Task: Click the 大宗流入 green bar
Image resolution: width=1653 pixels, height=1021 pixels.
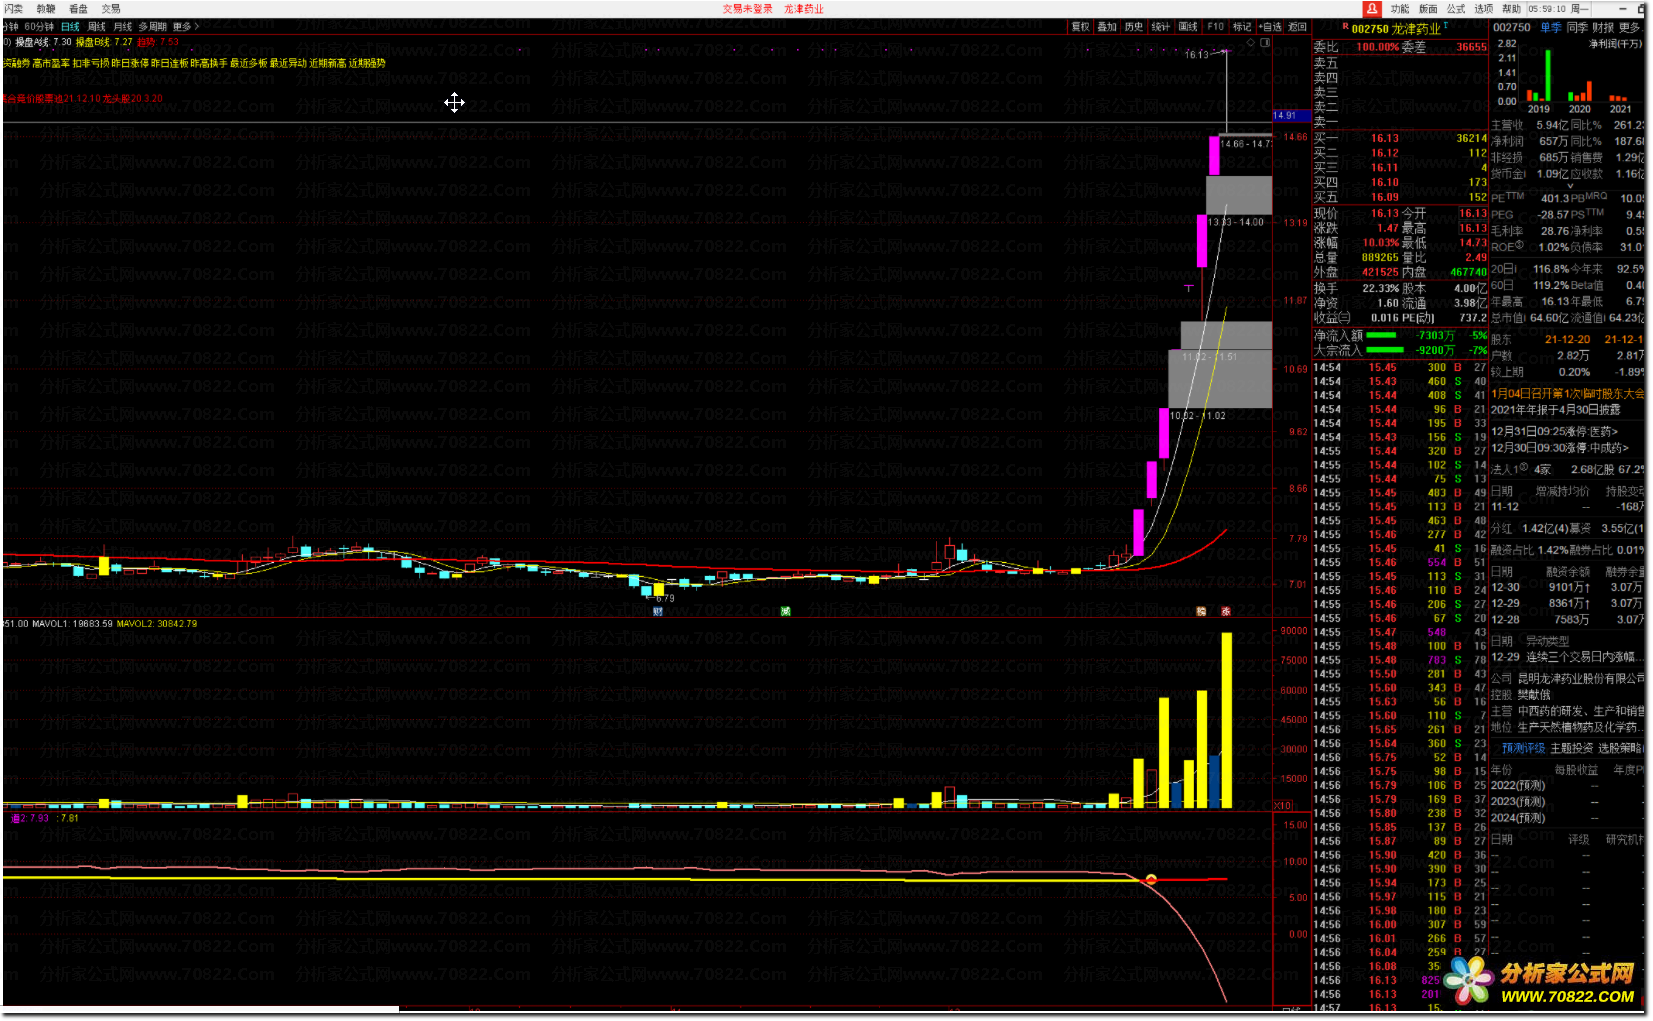Action: tap(1384, 350)
